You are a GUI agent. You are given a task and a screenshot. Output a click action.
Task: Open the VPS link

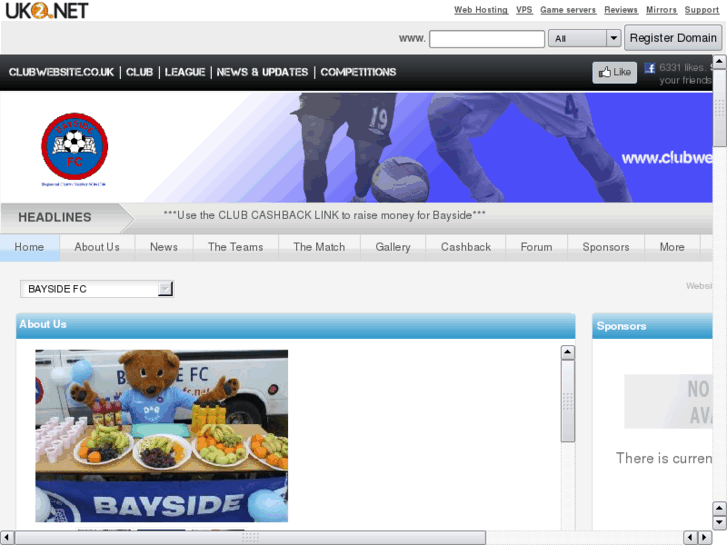pyautogui.click(x=524, y=10)
